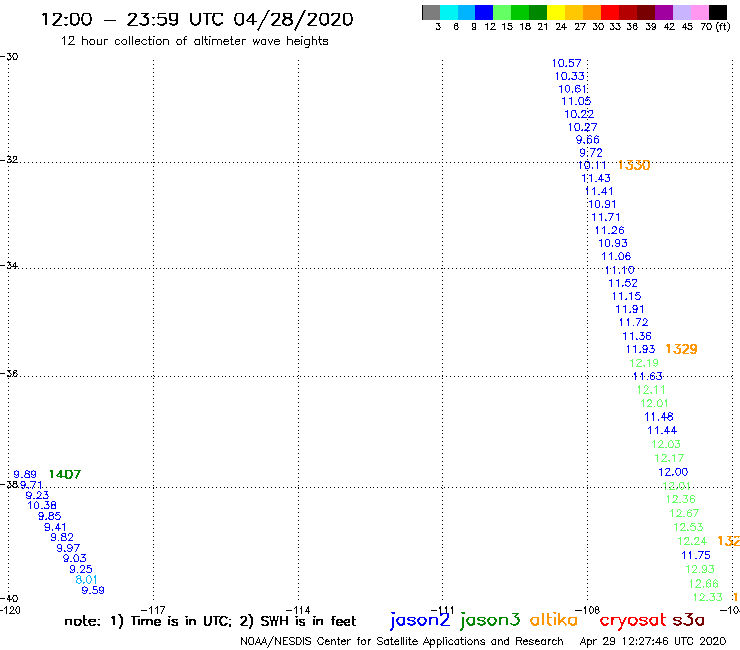Click the 9.41 wave height reading

point(55,527)
